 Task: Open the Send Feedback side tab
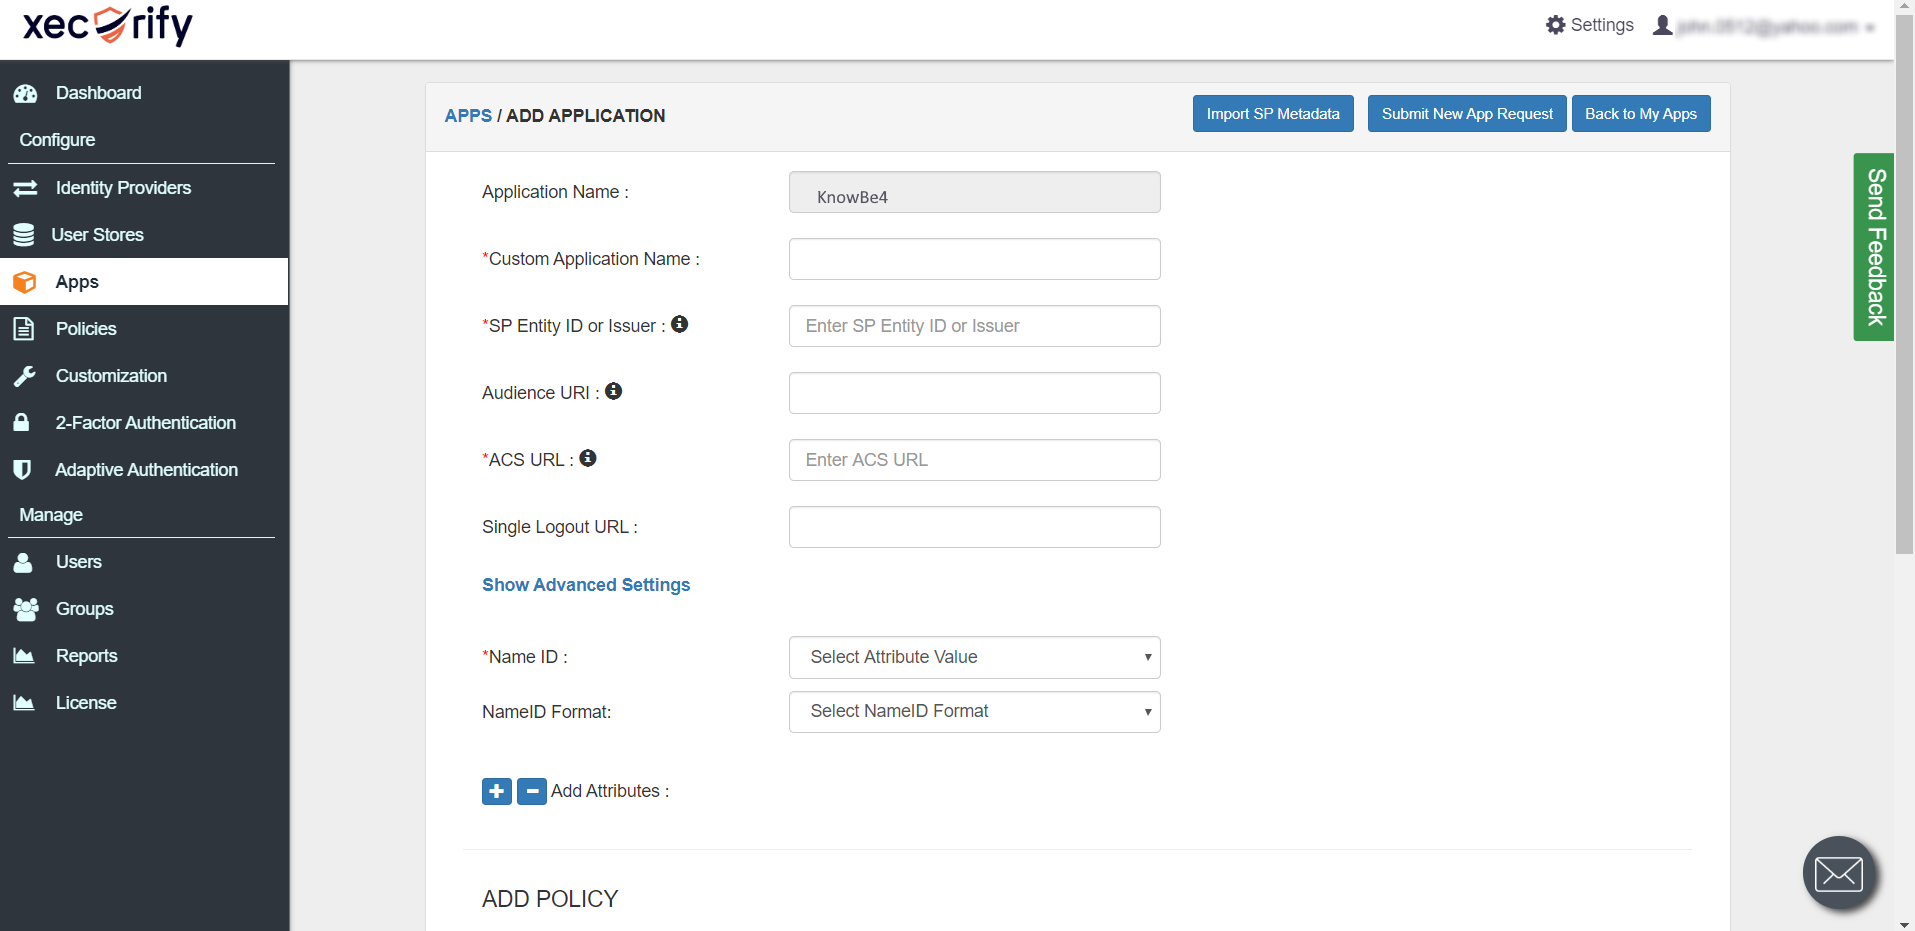(1873, 247)
